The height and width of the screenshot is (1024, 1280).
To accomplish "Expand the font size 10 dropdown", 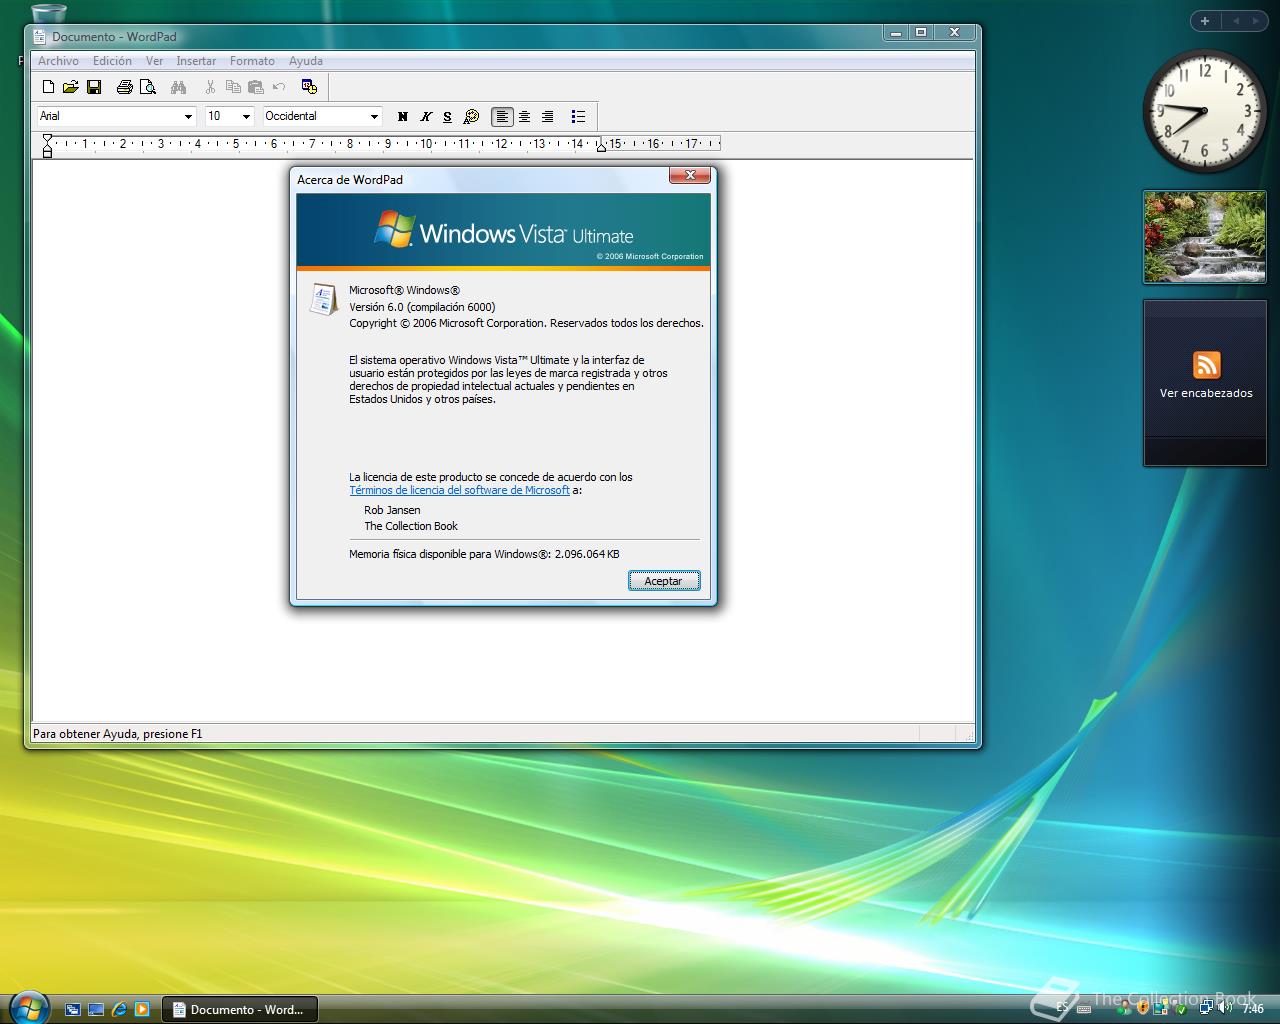I will (246, 117).
